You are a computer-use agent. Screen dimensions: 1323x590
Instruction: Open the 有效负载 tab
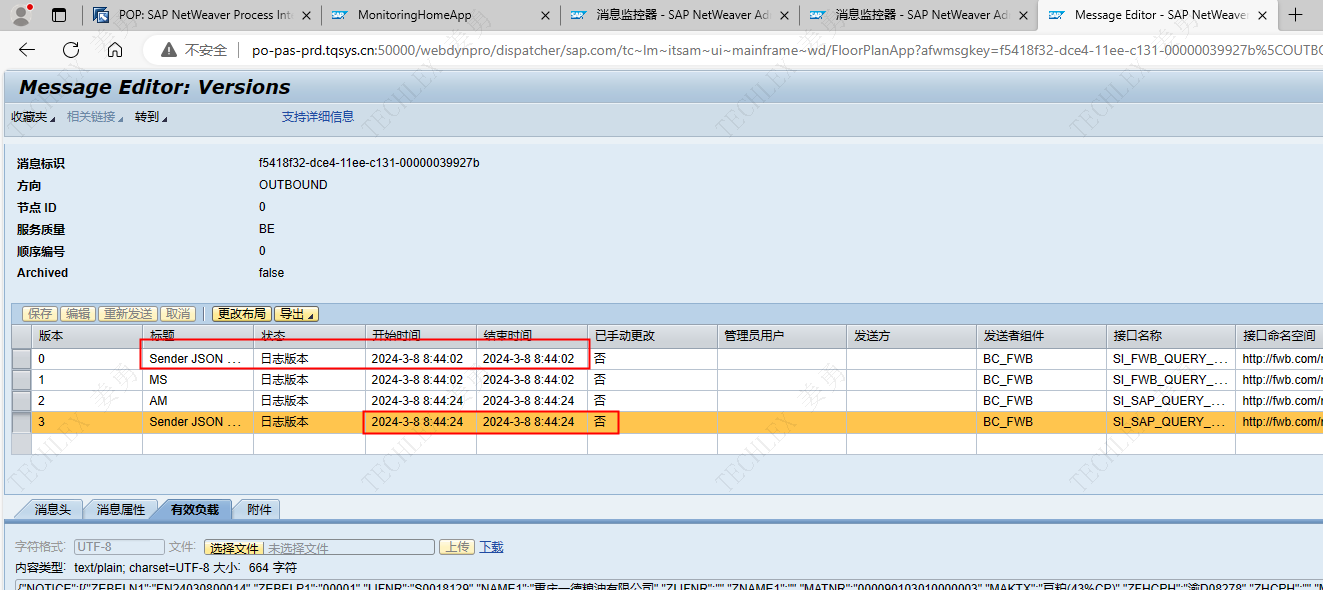pyautogui.click(x=194, y=509)
